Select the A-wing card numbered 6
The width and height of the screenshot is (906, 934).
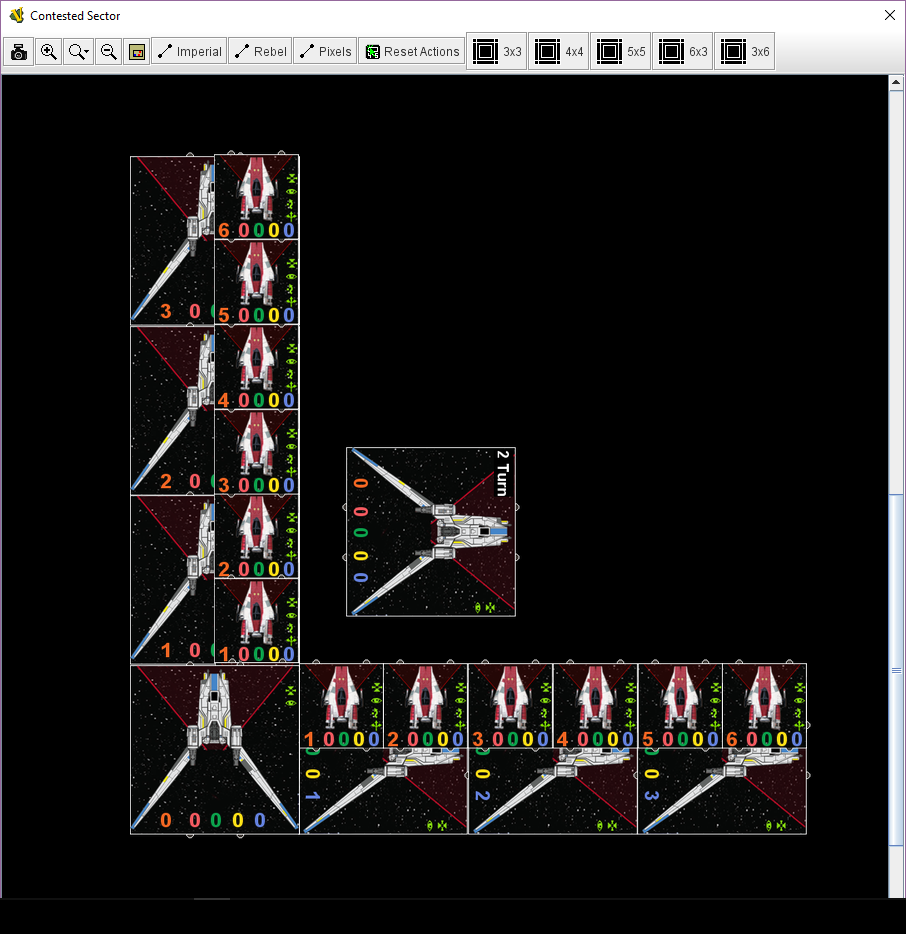[256, 195]
